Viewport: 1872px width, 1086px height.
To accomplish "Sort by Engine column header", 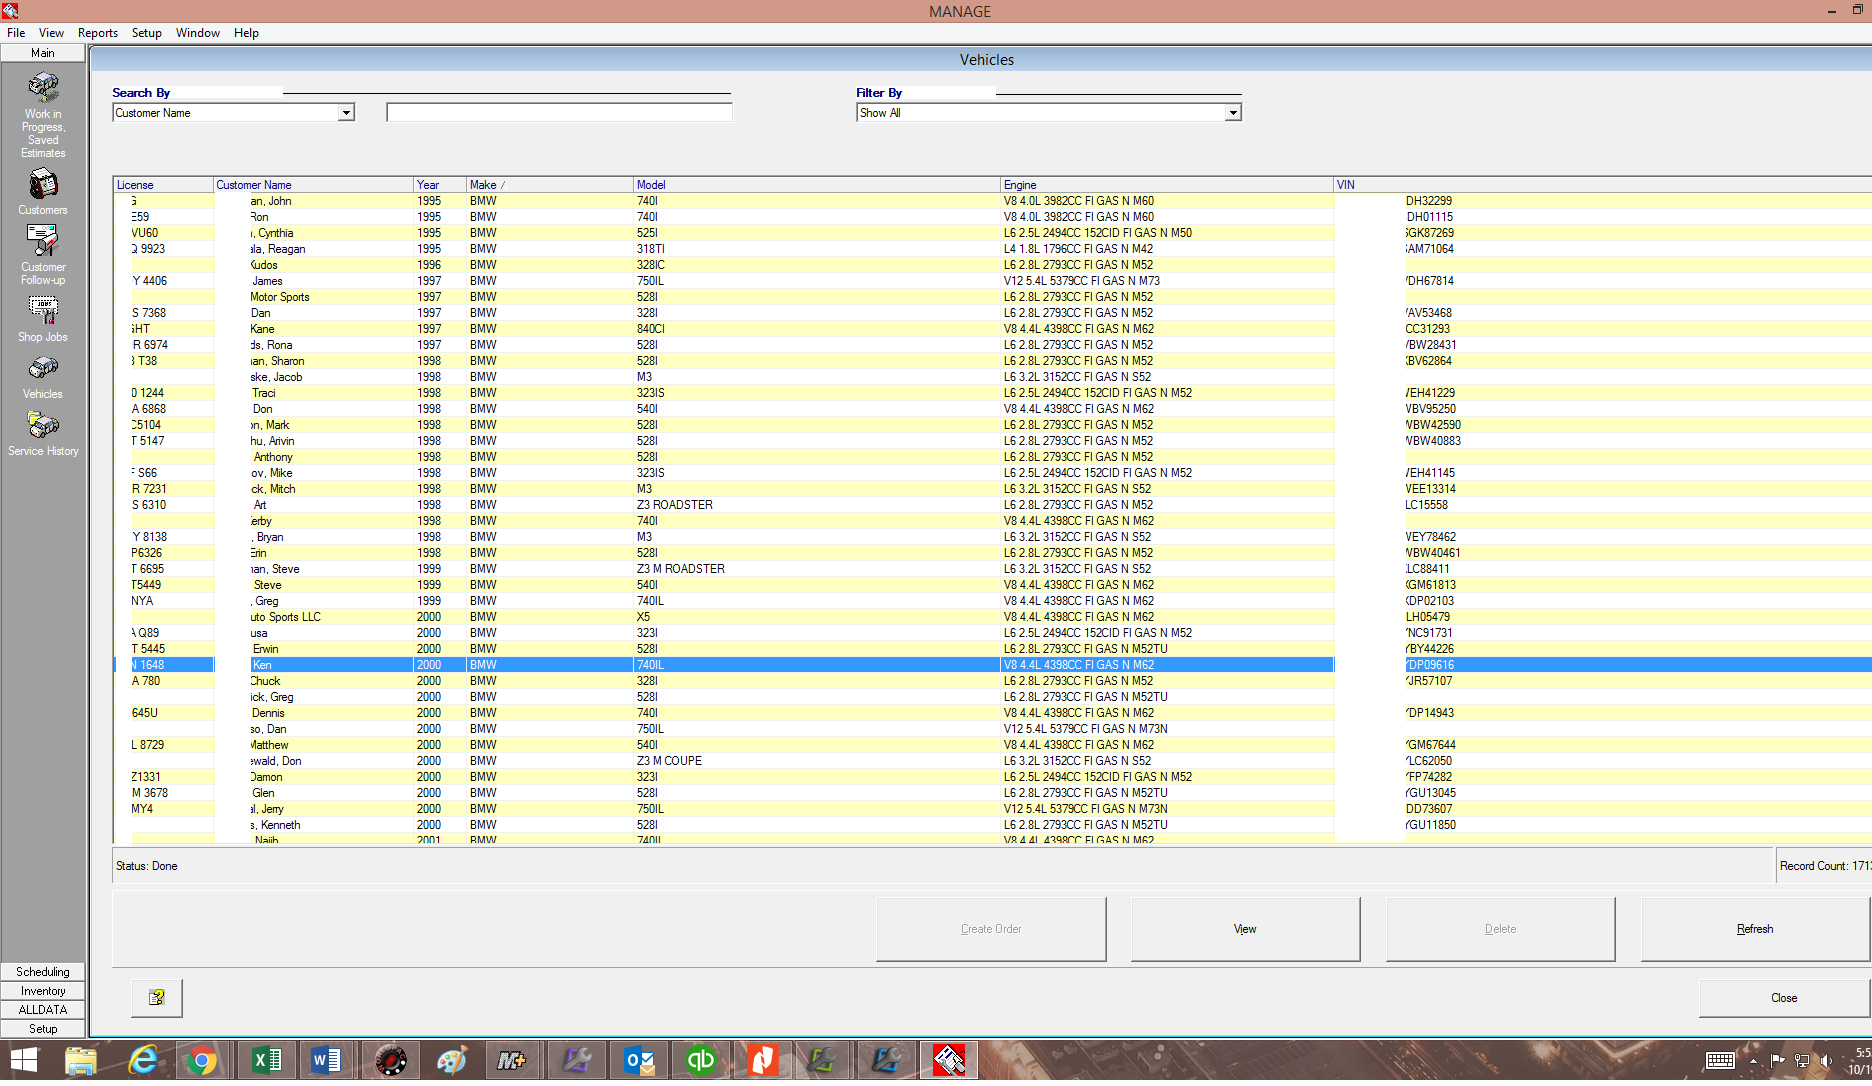I will coord(1167,185).
